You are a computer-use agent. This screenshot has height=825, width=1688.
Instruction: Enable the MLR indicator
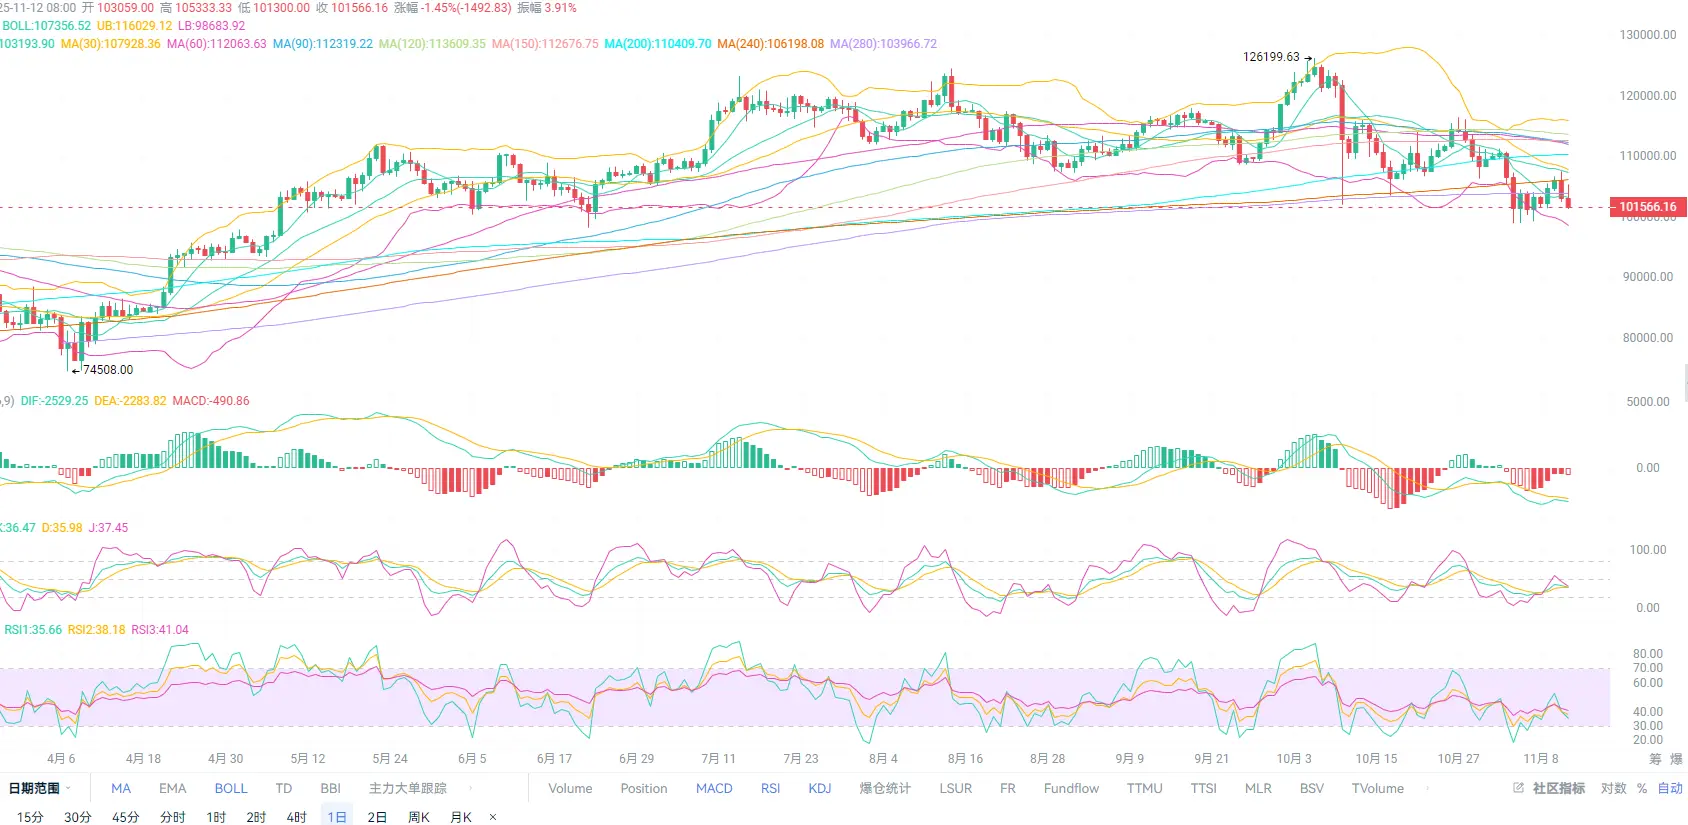(x=1258, y=788)
